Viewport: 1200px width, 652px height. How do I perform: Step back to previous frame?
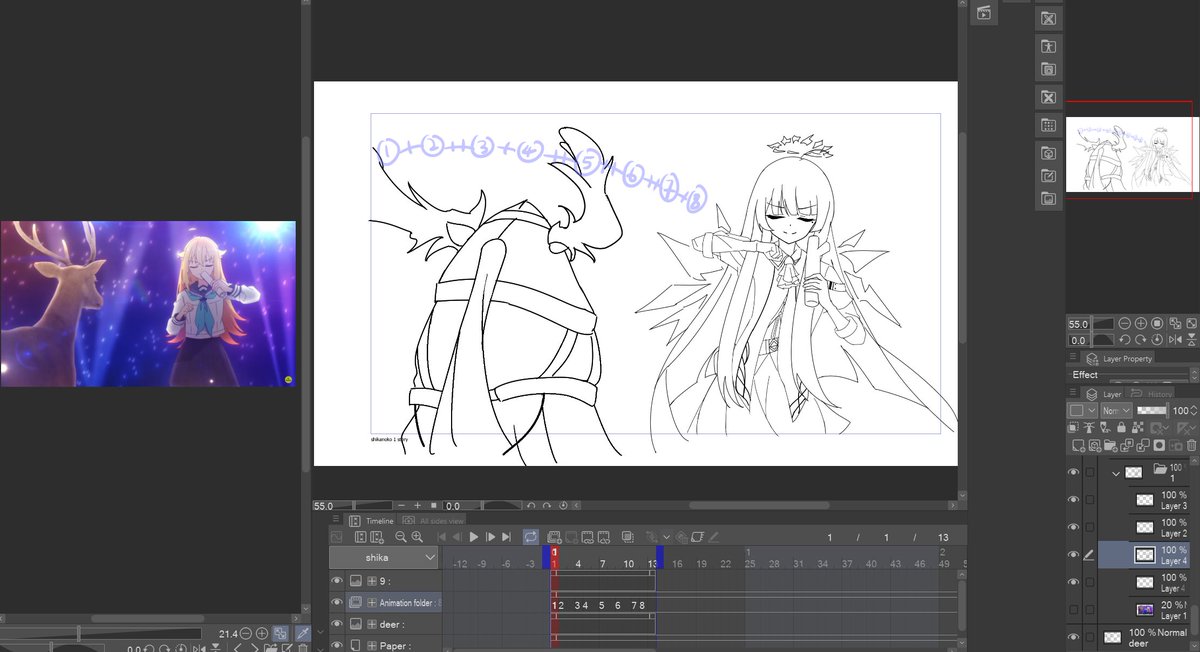pyautogui.click(x=457, y=537)
